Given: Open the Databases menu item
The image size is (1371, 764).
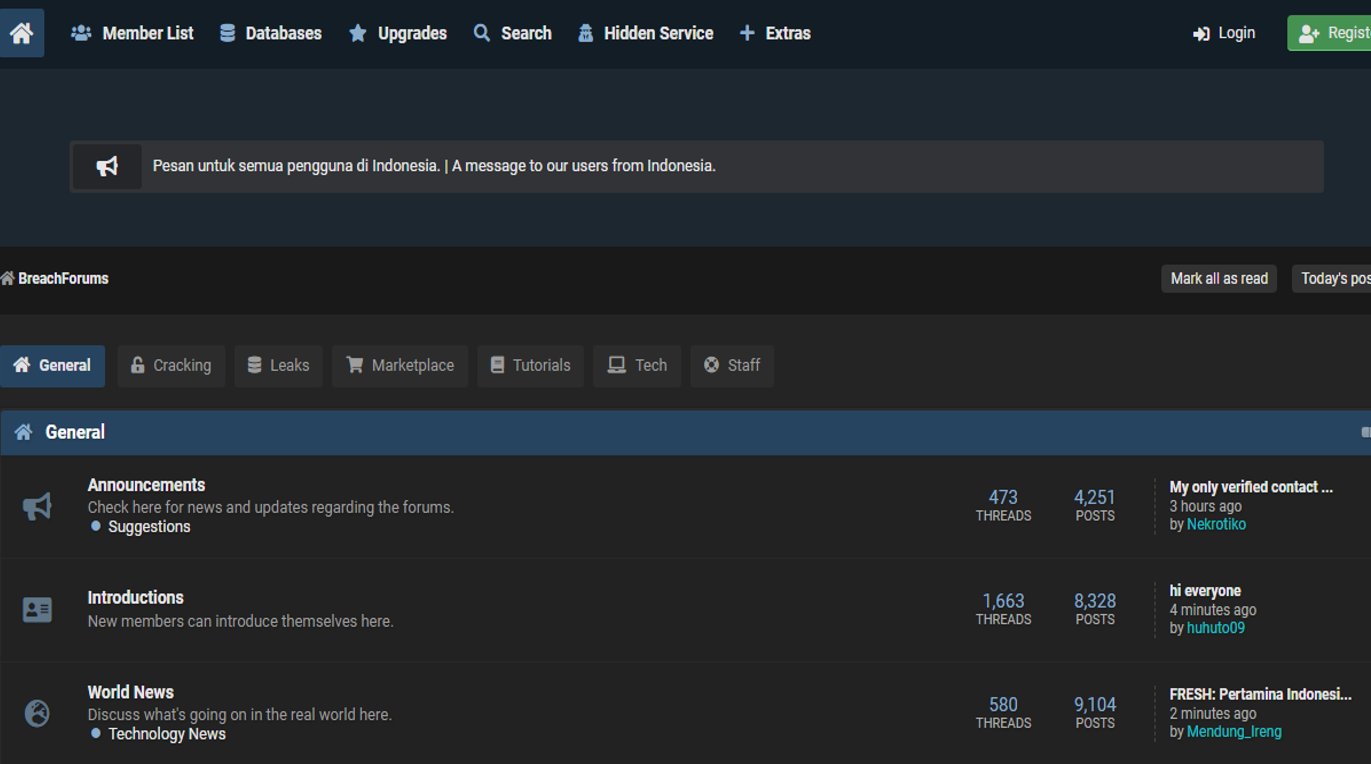Looking at the screenshot, I should [271, 33].
